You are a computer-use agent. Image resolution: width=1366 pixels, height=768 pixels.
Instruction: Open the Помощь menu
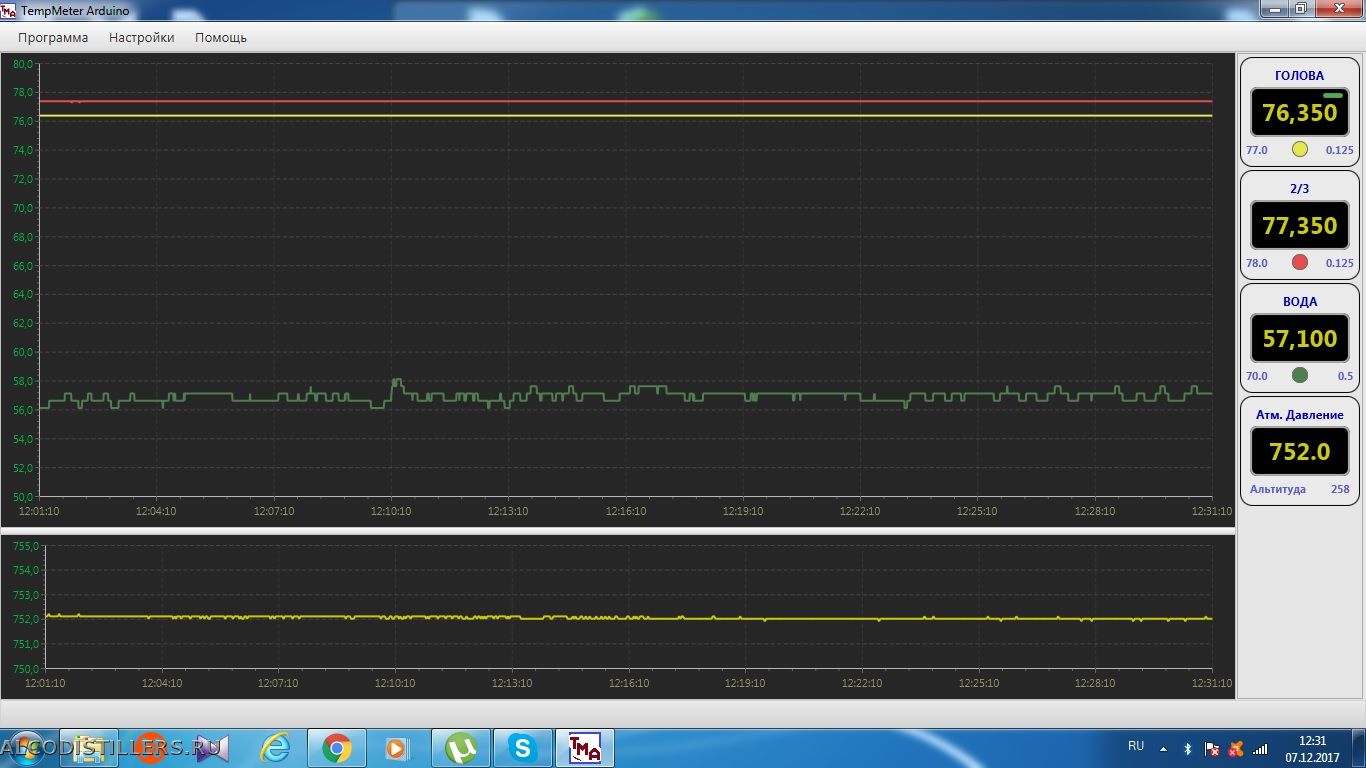click(221, 38)
